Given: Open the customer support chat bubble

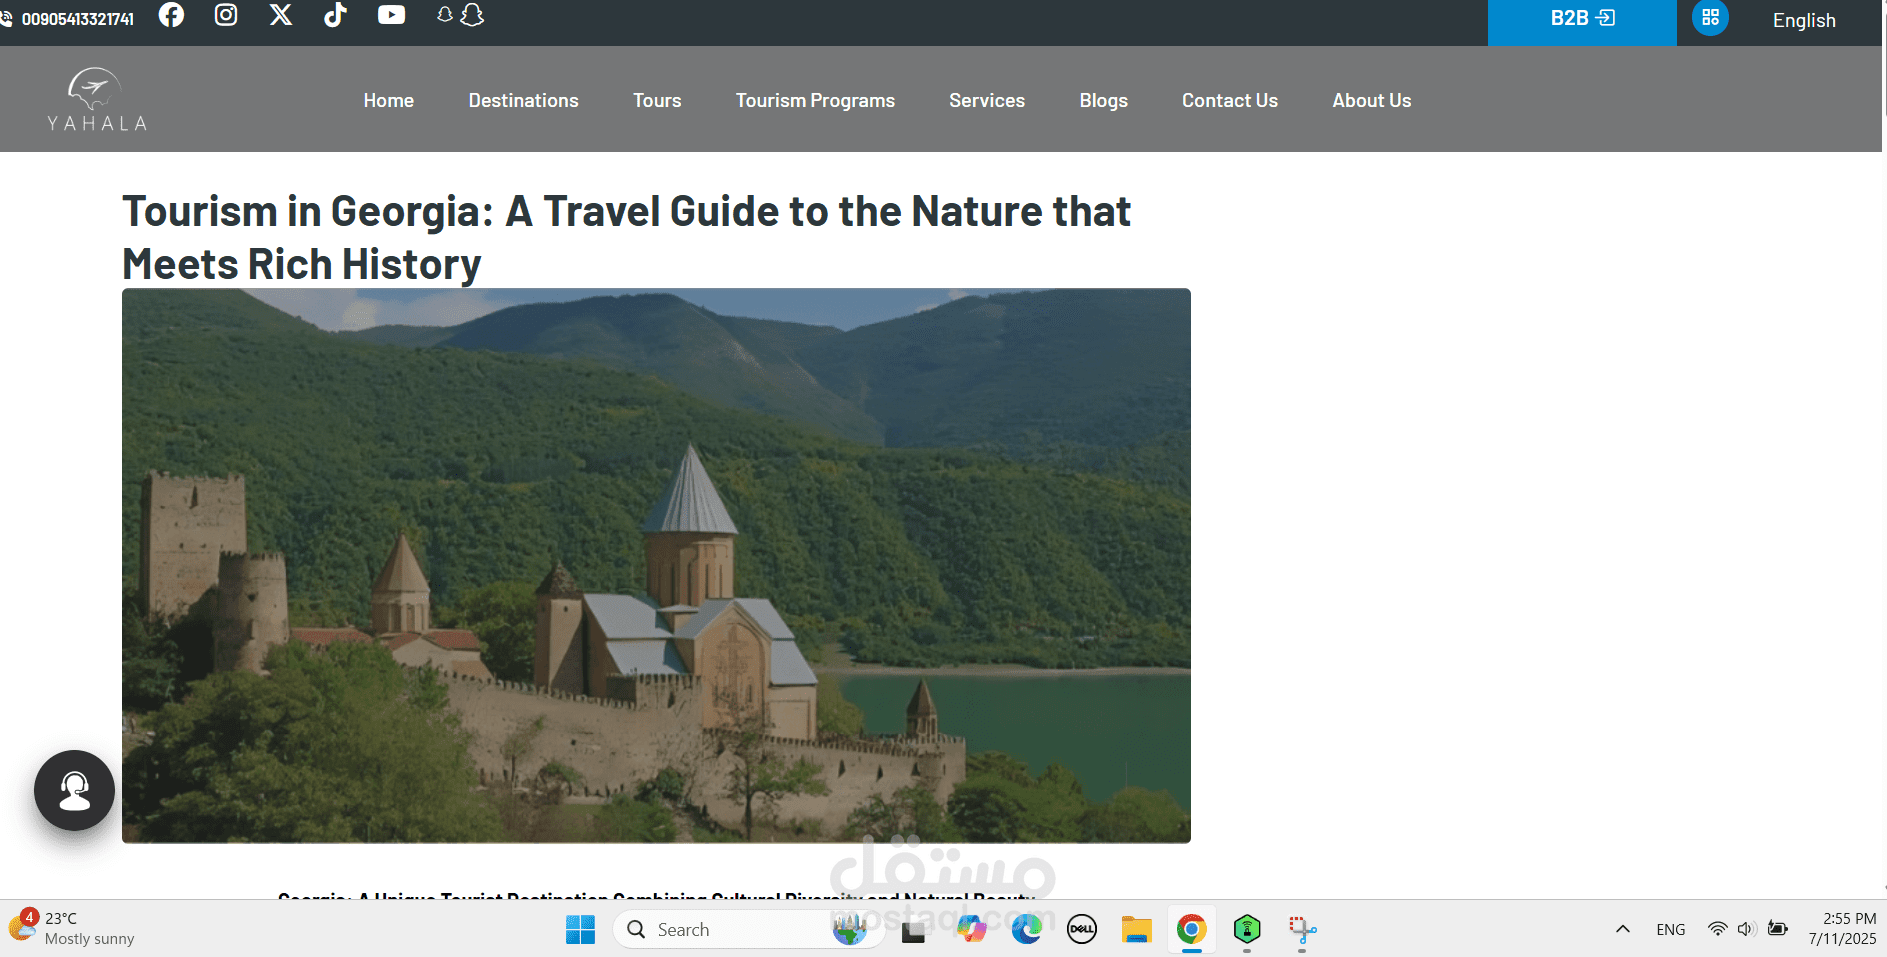Looking at the screenshot, I should 74,790.
